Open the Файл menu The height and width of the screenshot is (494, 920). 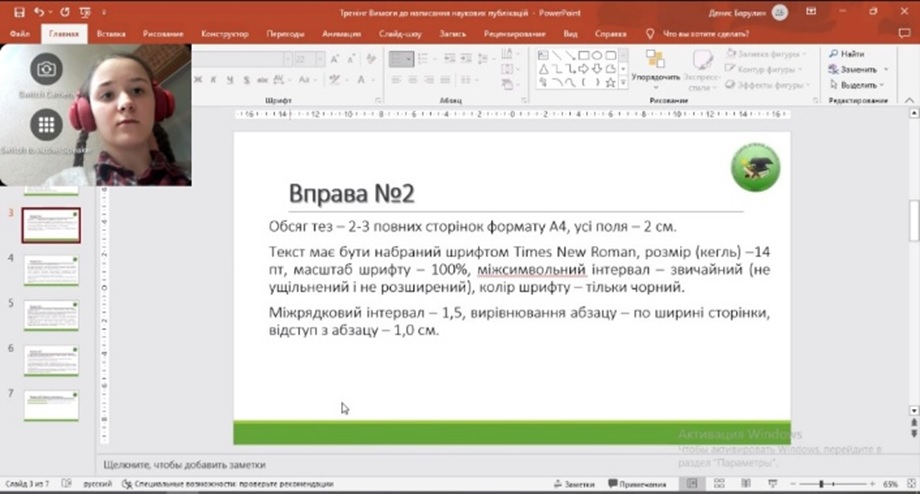19,33
